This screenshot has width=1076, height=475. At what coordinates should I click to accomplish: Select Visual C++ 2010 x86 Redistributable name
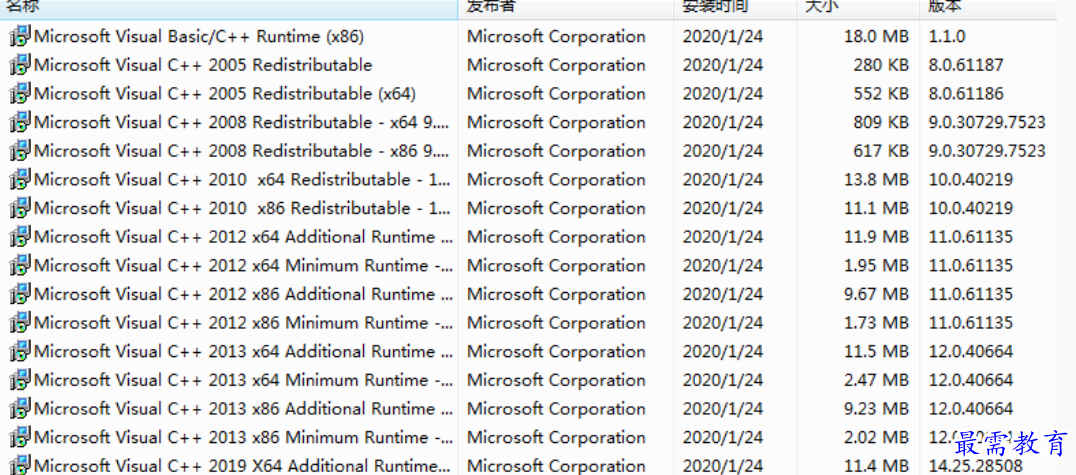[x=242, y=209]
